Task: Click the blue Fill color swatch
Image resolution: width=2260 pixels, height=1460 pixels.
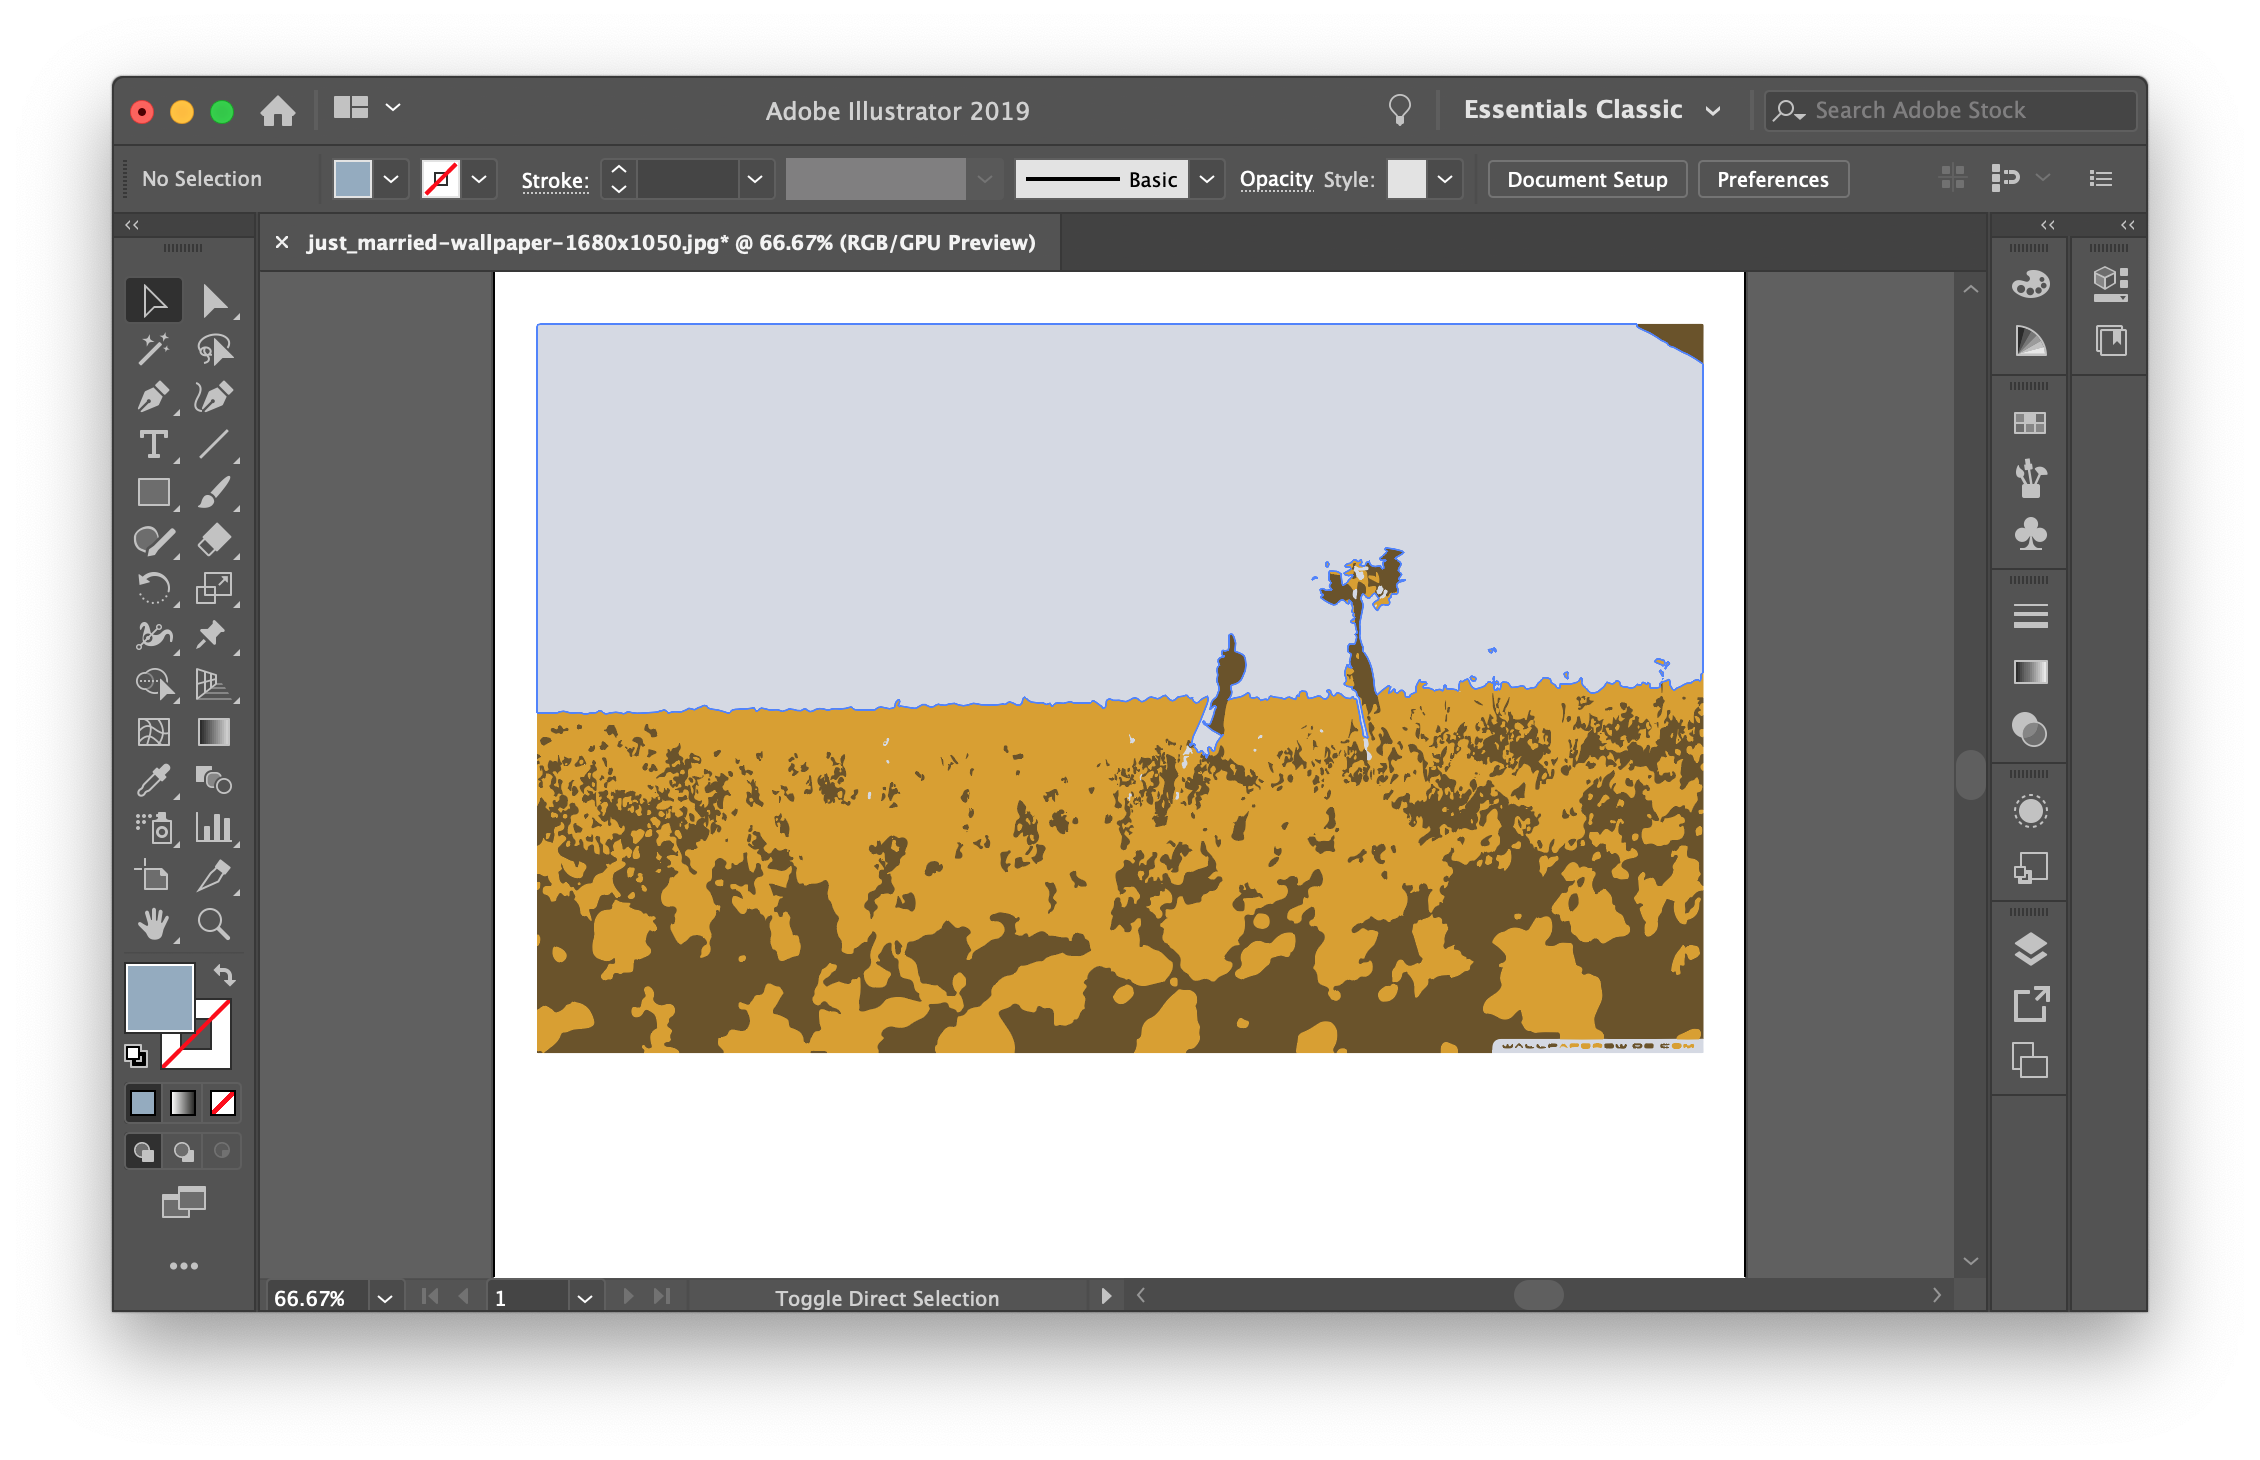Action: [x=159, y=997]
